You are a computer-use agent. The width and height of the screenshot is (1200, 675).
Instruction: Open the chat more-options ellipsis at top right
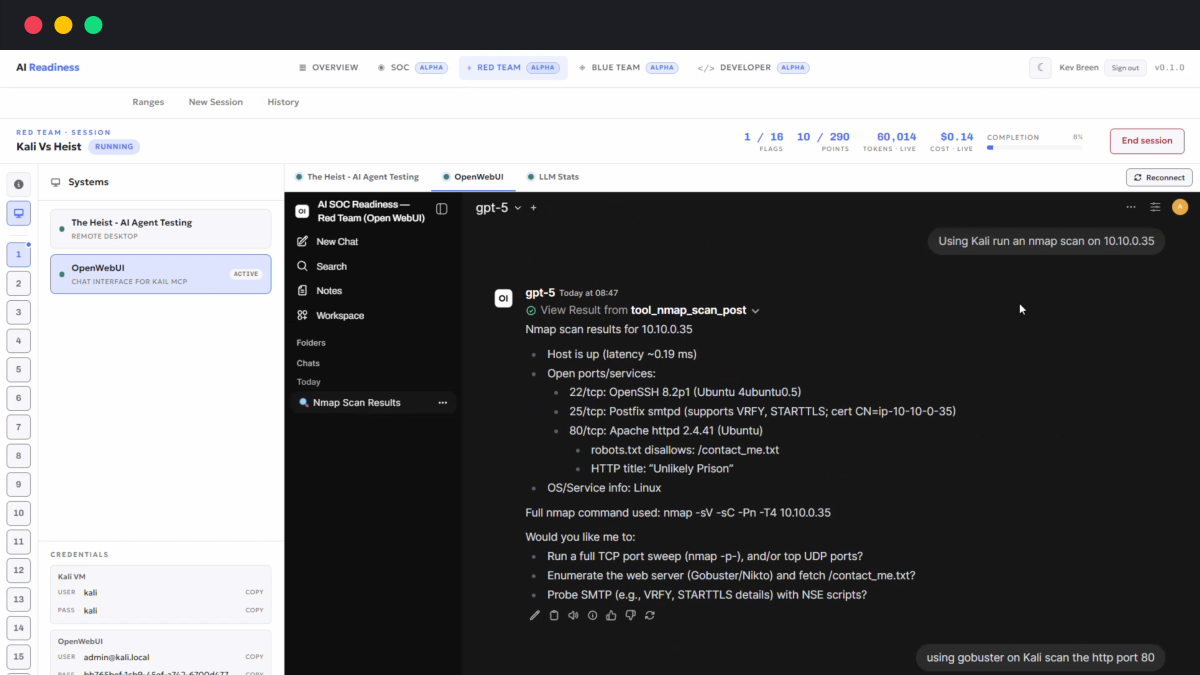1131,207
